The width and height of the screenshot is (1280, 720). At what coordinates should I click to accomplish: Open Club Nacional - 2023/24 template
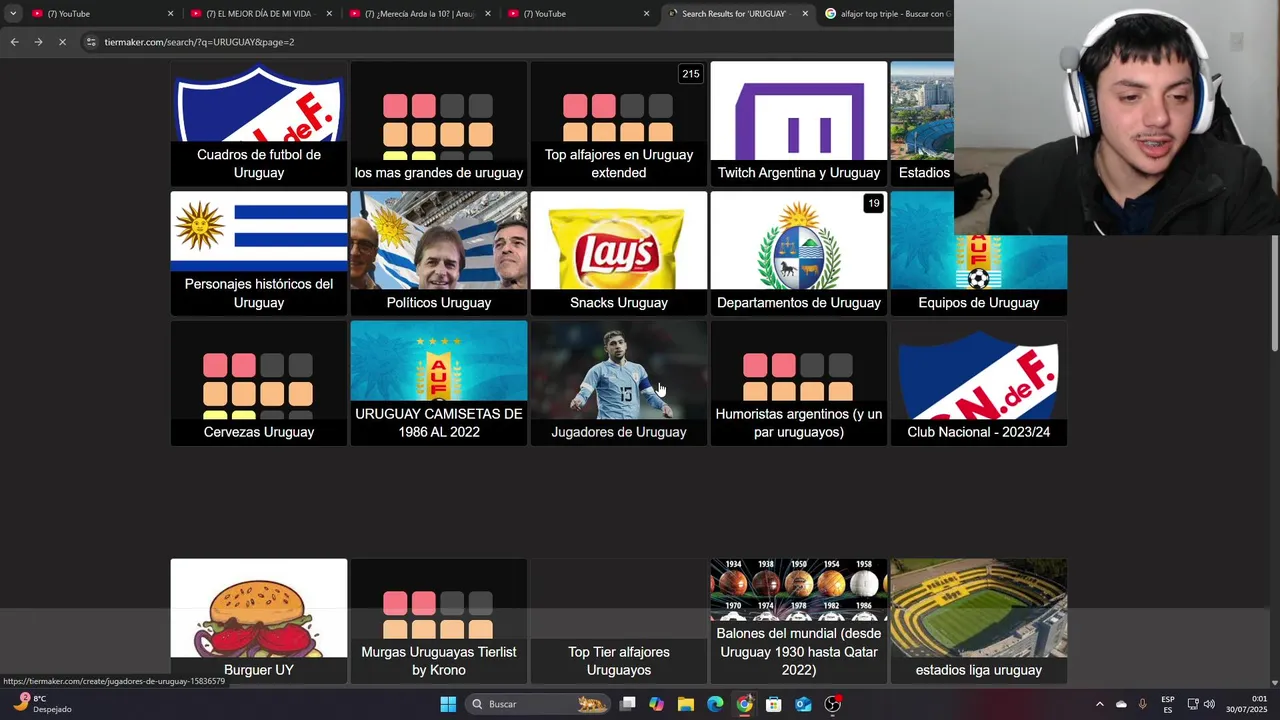tap(979, 383)
